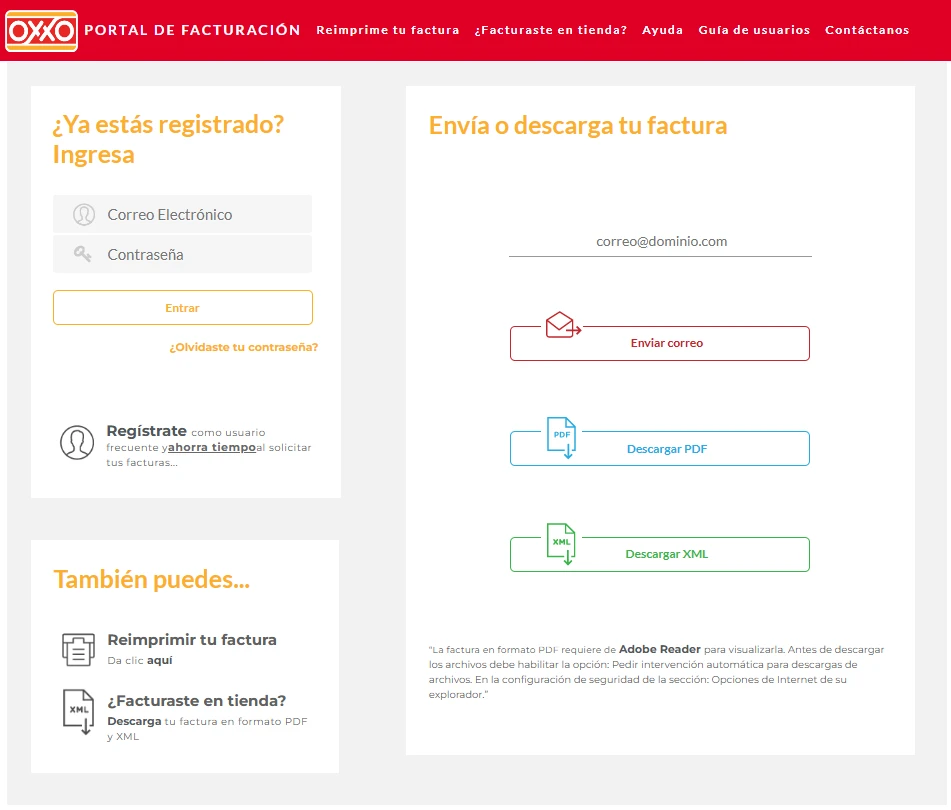Click the user avatar icon beside Regístrate
The width and height of the screenshot is (951, 810).
(77, 442)
